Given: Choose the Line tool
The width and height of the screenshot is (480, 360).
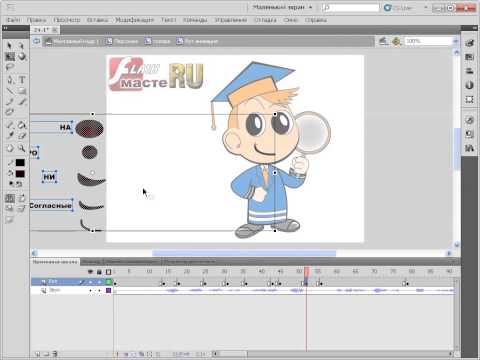Looking at the screenshot, I should pyautogui.click(x=10, y=91).
